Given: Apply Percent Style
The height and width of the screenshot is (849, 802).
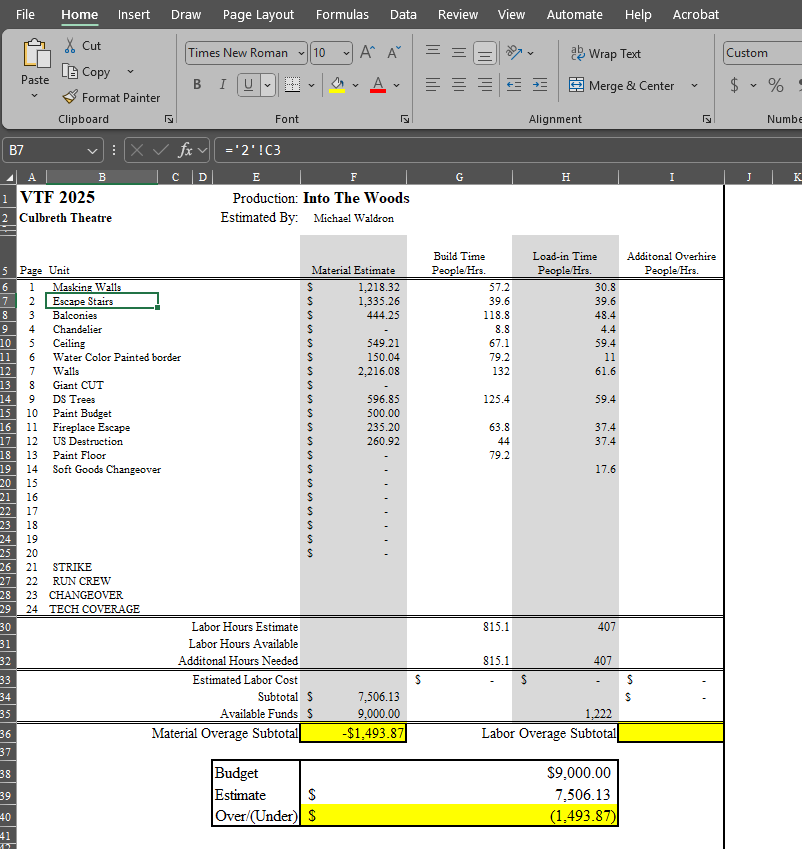Looking at the screenshot, I should point(775,84).
